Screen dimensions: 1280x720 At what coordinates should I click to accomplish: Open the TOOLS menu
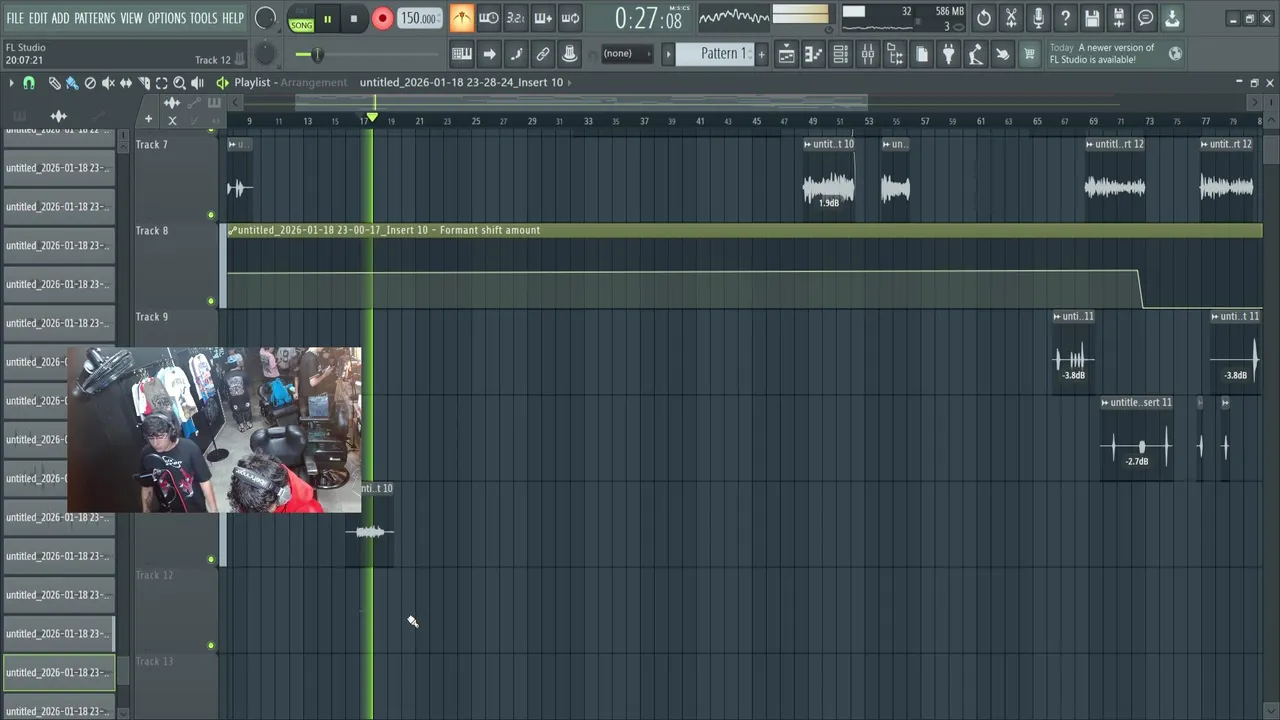pos(204,18)
